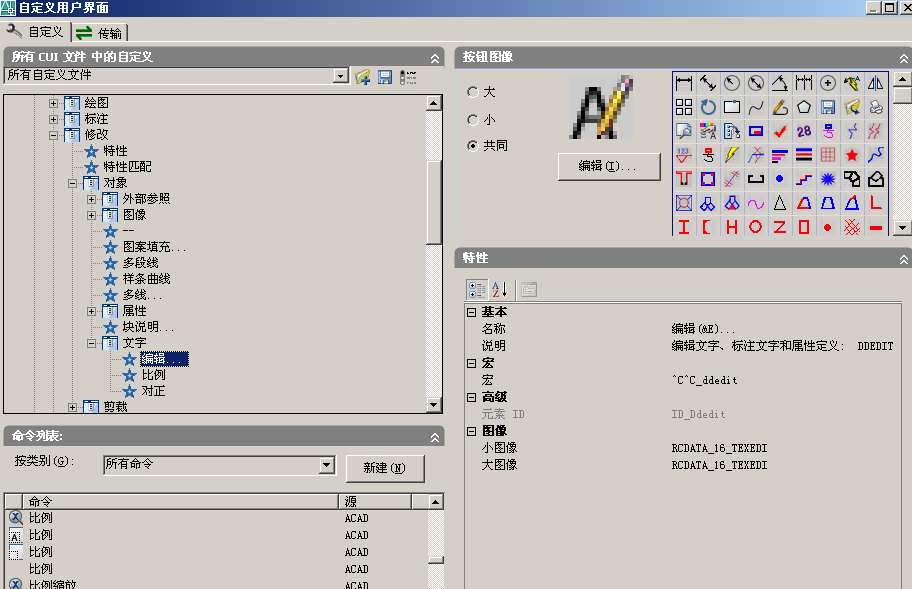Viewport: 912px width, 589px height.
Task: Collapse the 修改 tree node
Action: click(54, 135)
